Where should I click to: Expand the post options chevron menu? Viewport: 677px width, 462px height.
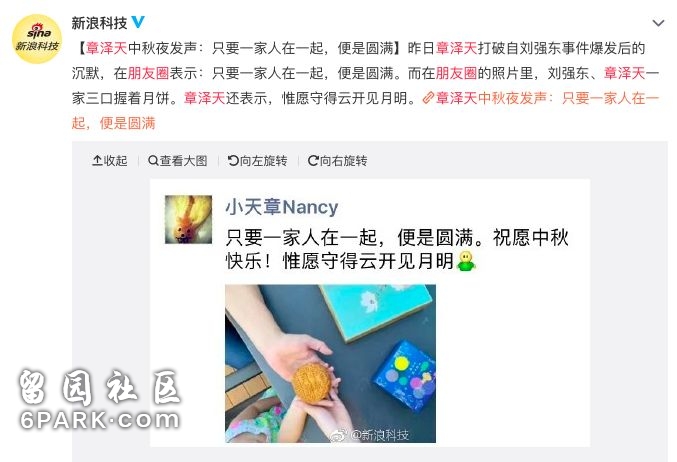658,23
